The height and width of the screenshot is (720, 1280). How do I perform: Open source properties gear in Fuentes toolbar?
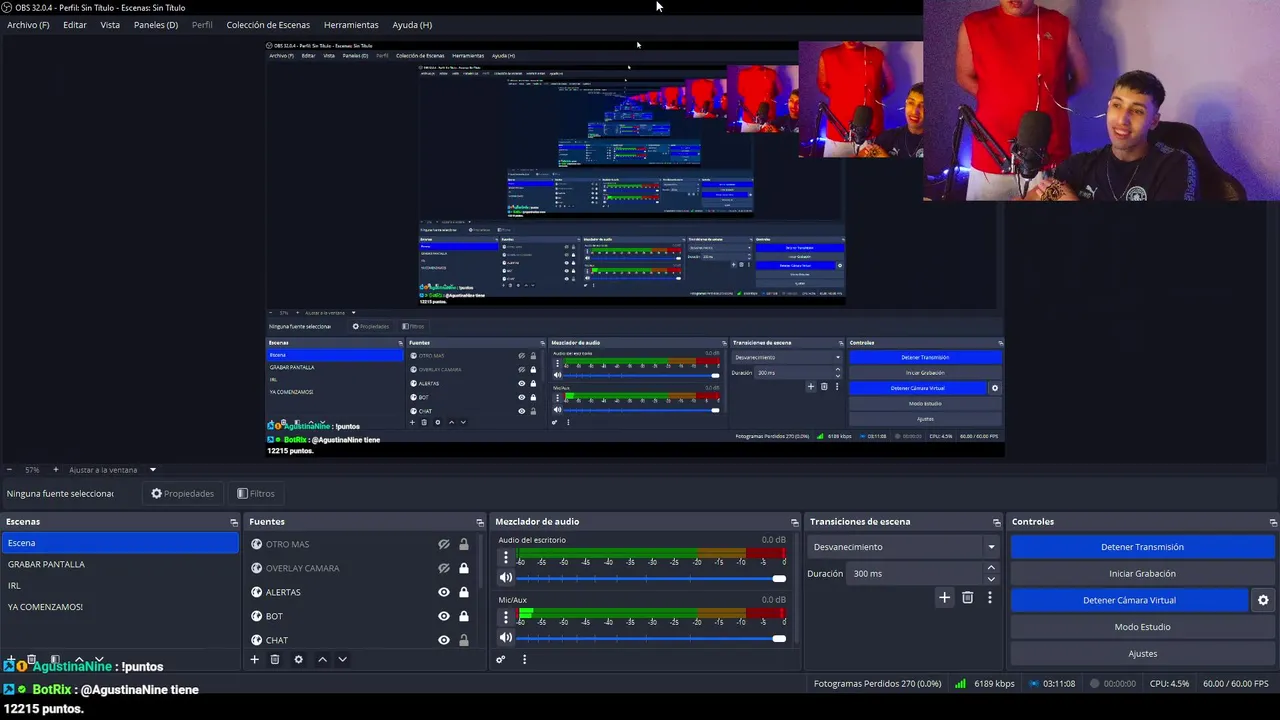(x=298, y=659)
